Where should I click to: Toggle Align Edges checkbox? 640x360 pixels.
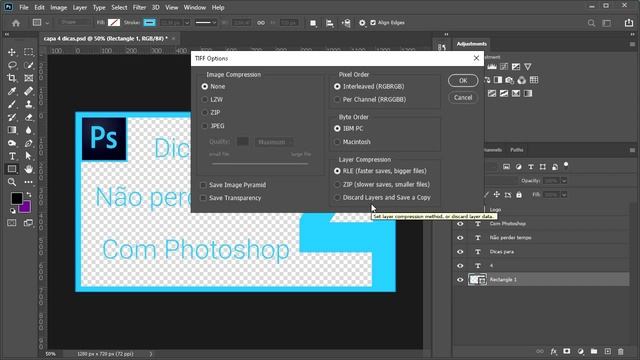(x=373, y=23)
